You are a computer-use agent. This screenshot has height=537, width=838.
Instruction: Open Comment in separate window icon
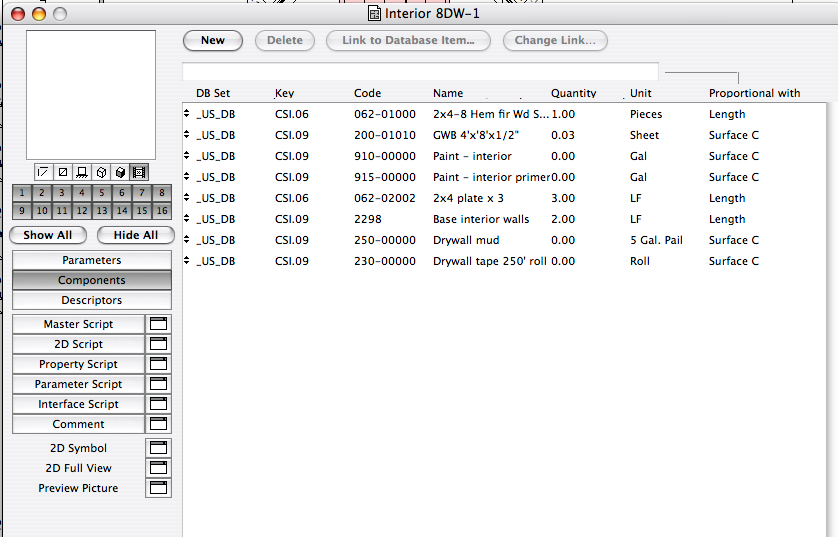point(158,424)
